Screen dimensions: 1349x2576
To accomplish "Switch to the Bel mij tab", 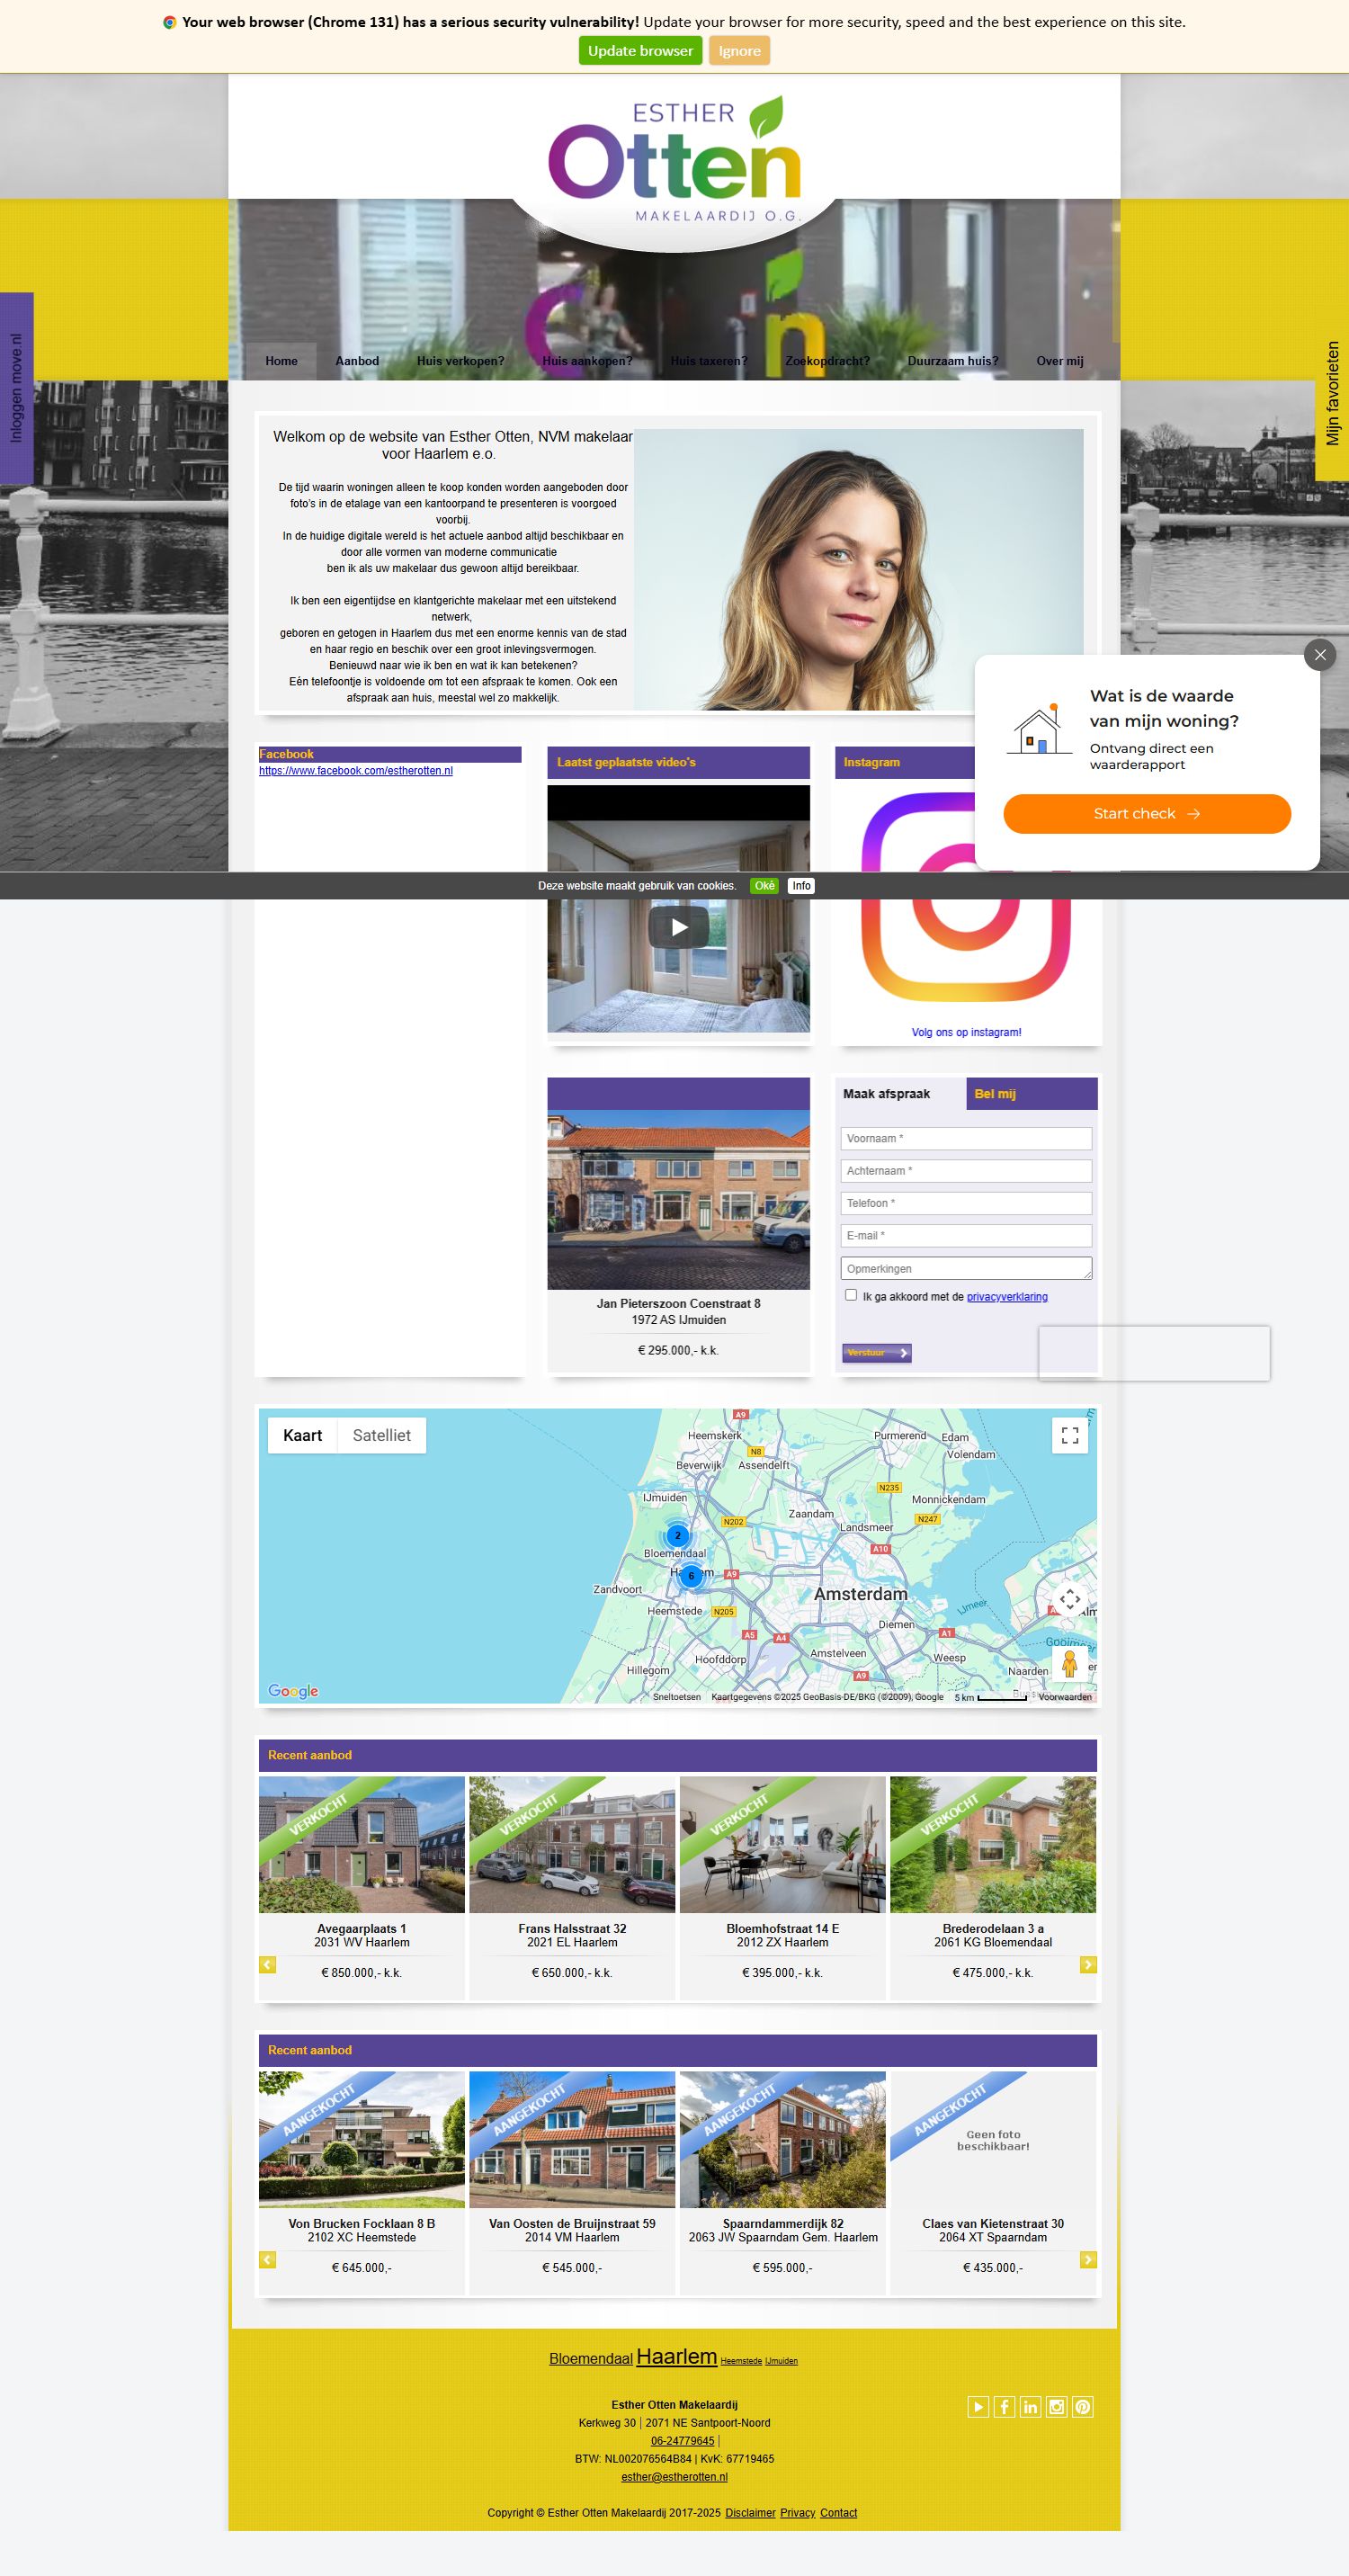I will point(995,1094).
